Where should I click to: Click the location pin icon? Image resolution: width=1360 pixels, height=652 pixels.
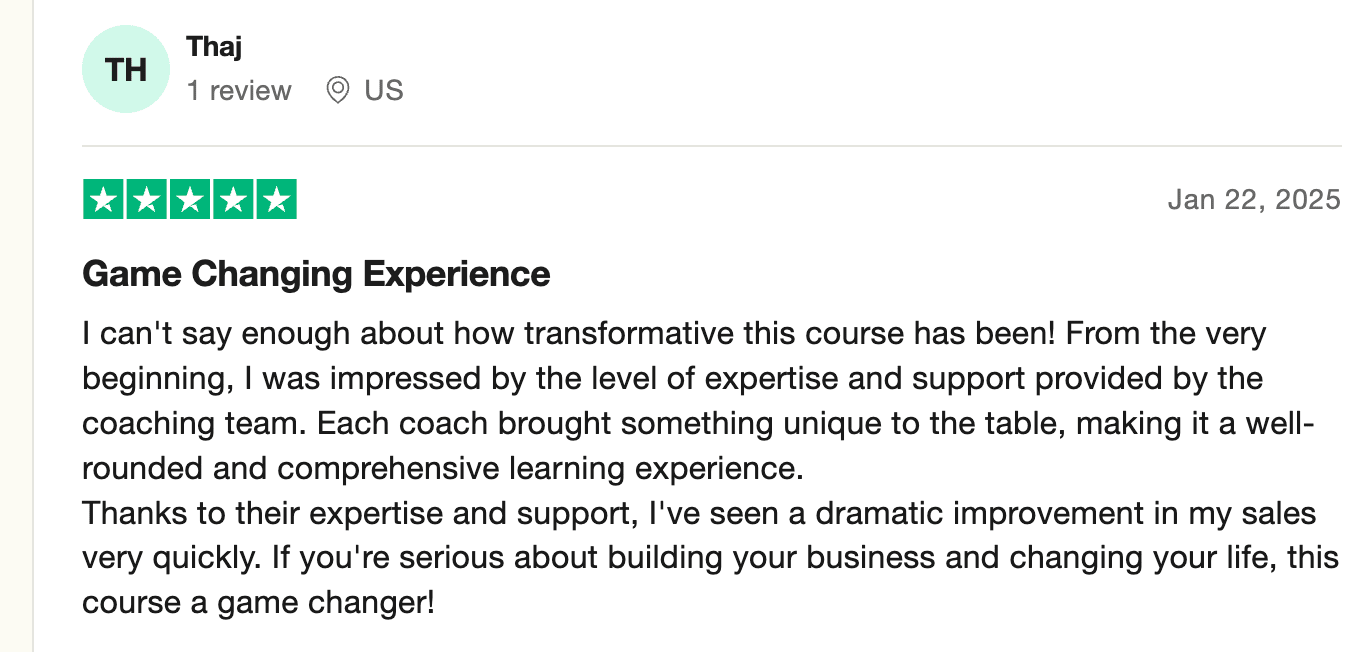pyautogui.click(x=338, y=91)
